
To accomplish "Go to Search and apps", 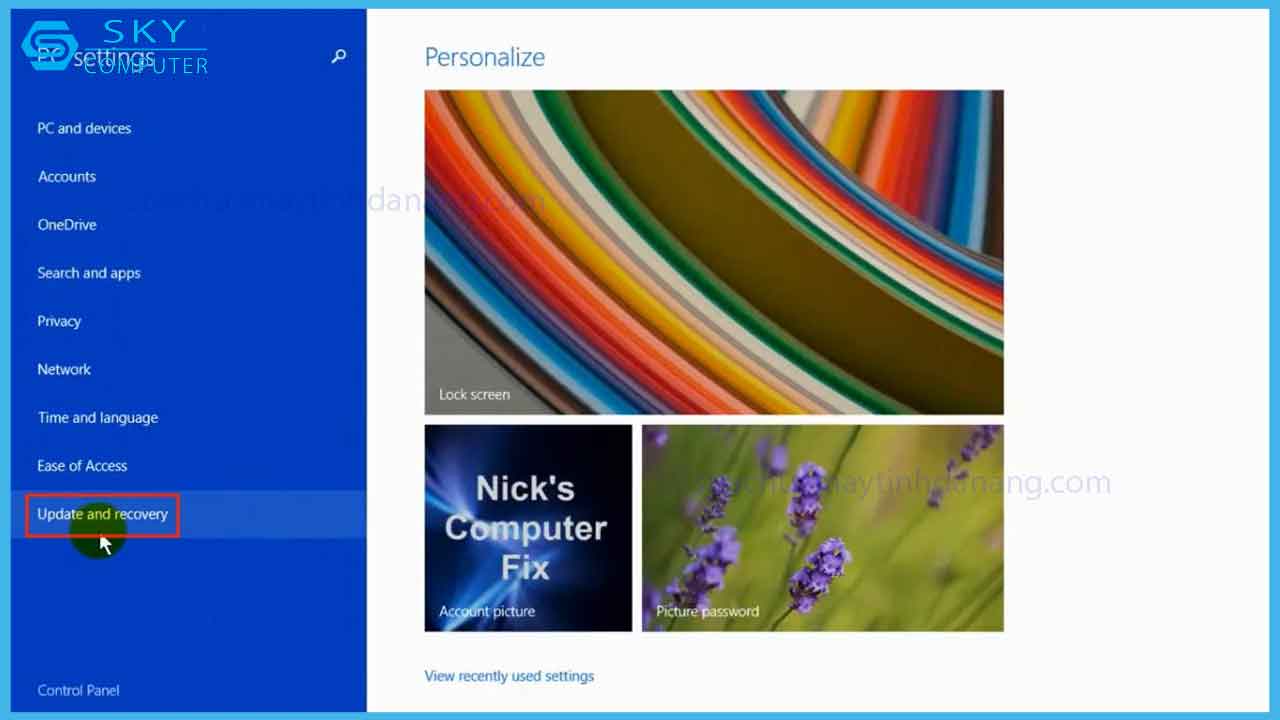I will point(89,273).
